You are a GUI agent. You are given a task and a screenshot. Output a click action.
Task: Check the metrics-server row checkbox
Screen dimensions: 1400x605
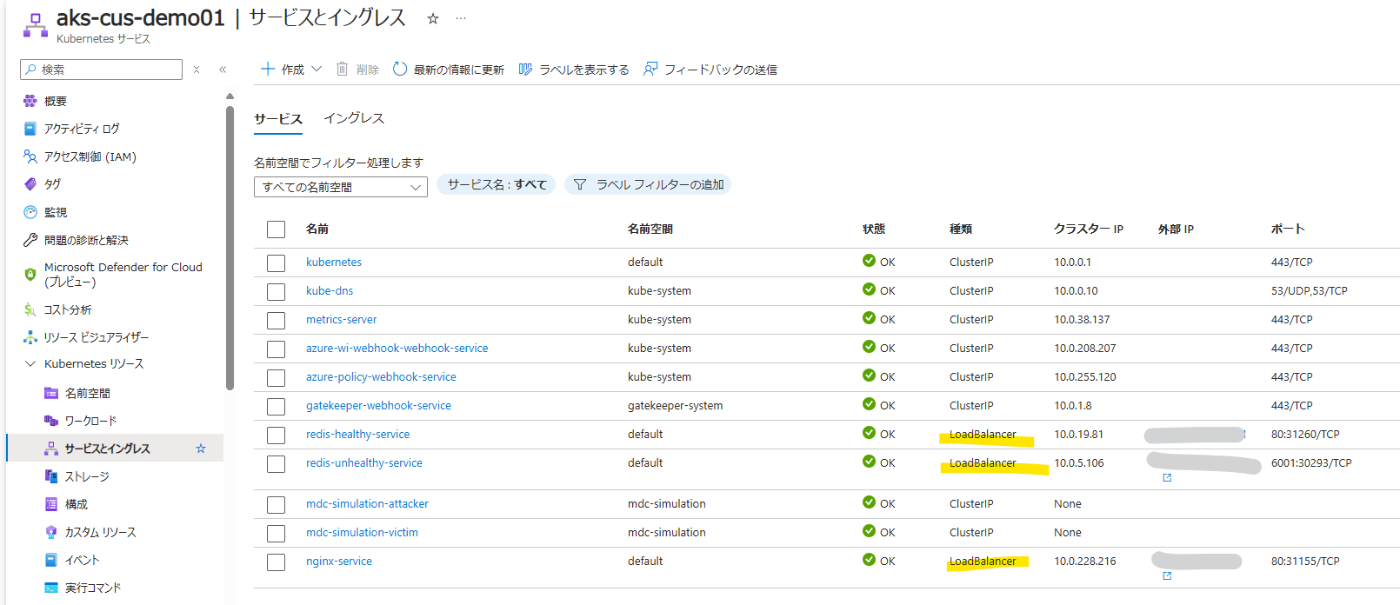(276, 320)
